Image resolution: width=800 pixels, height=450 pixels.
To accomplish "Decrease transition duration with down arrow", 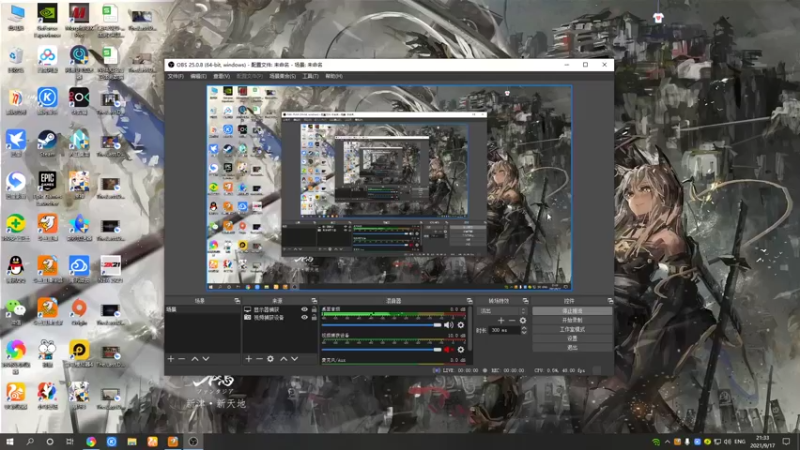I will (x=524, y=333).
